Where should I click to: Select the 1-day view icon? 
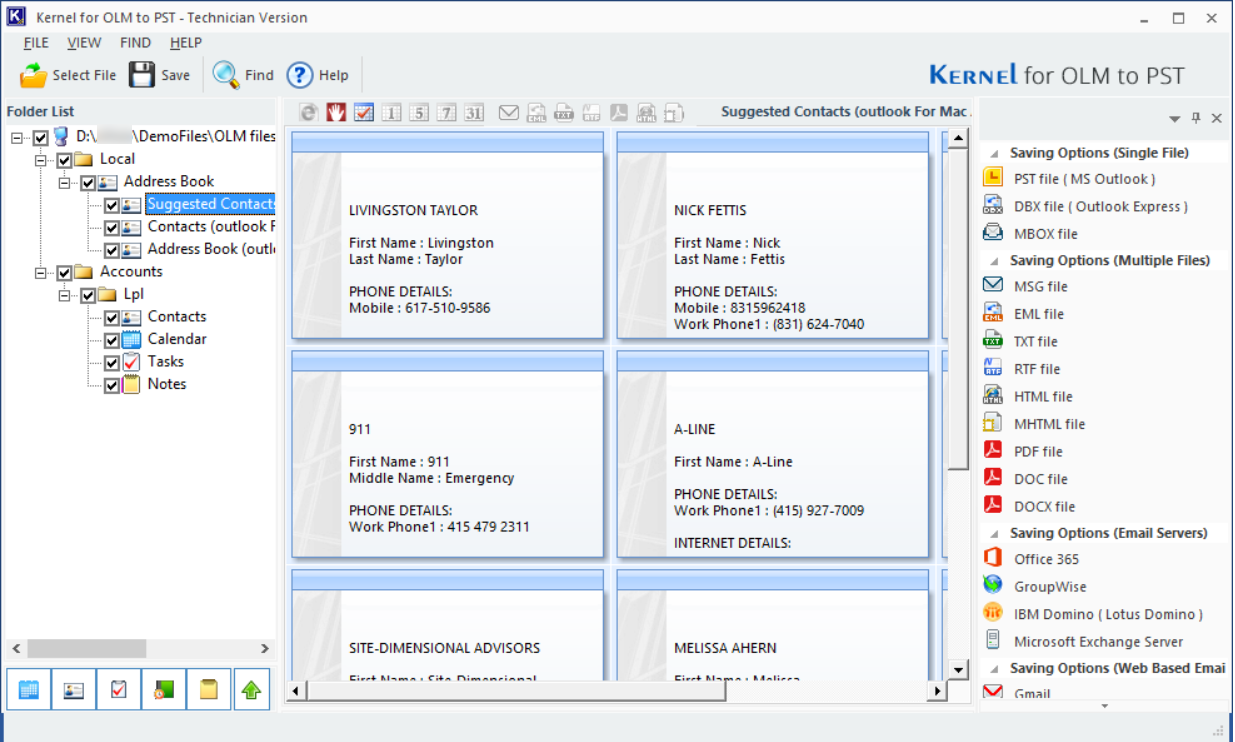pos(392,113)
